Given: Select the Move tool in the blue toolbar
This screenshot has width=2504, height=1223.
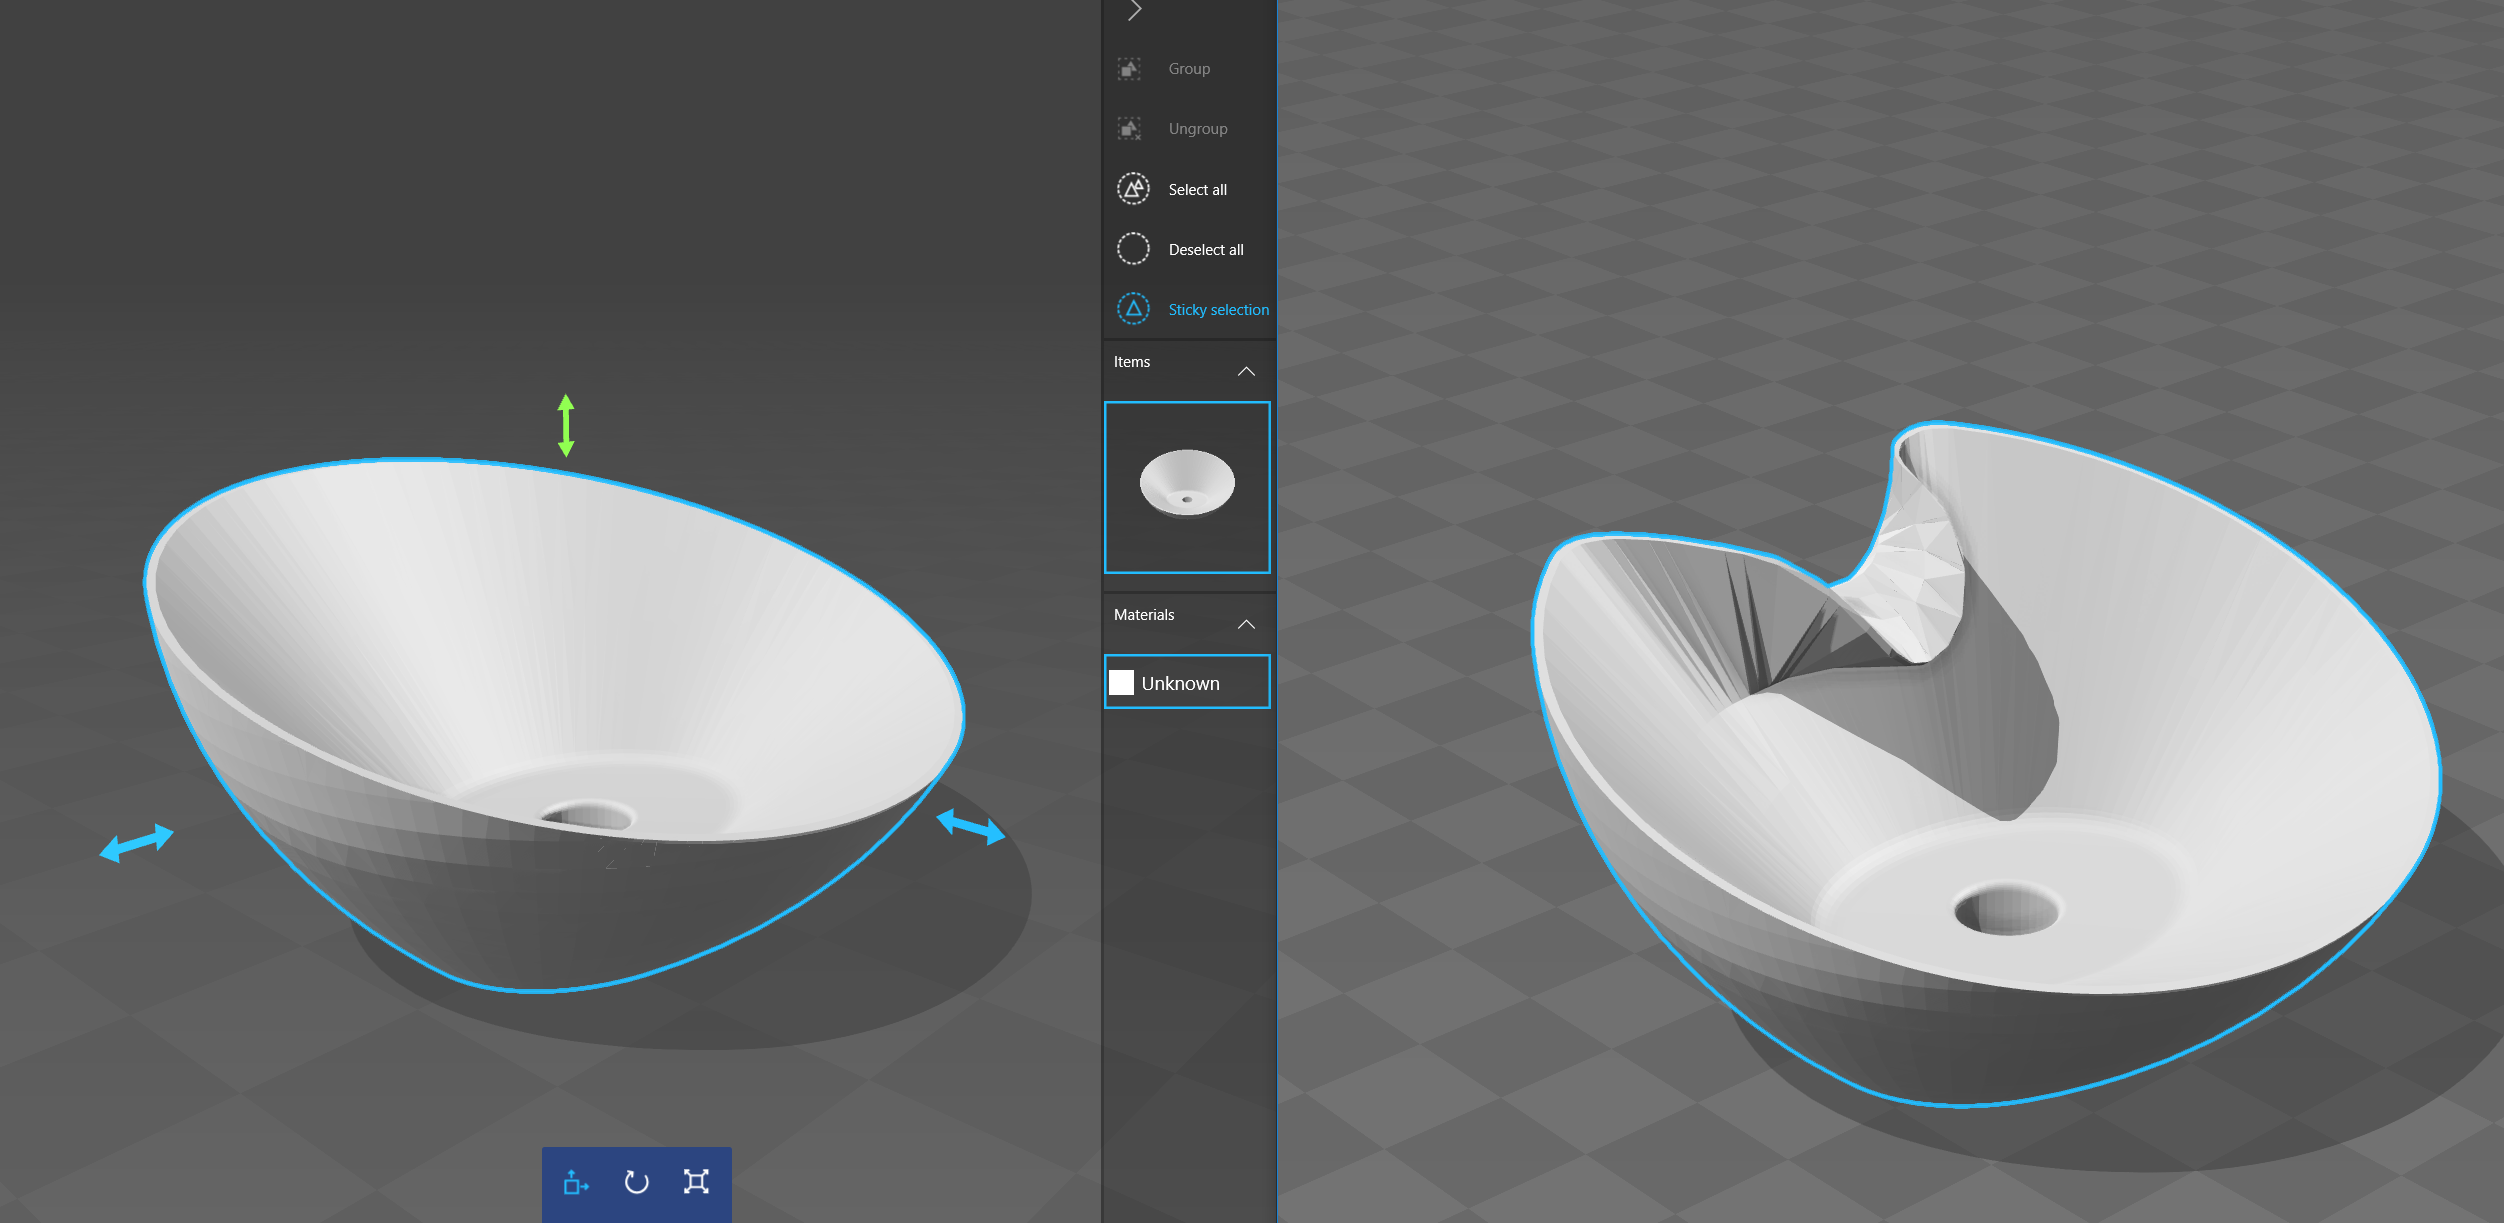Looking at the screenshot, I should pos(575,1183).
